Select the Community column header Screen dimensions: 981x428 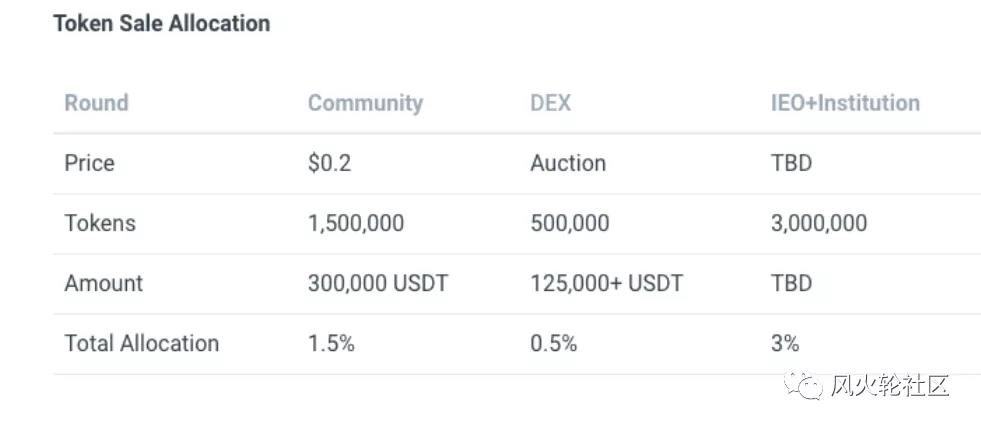(x=365, y=103)
